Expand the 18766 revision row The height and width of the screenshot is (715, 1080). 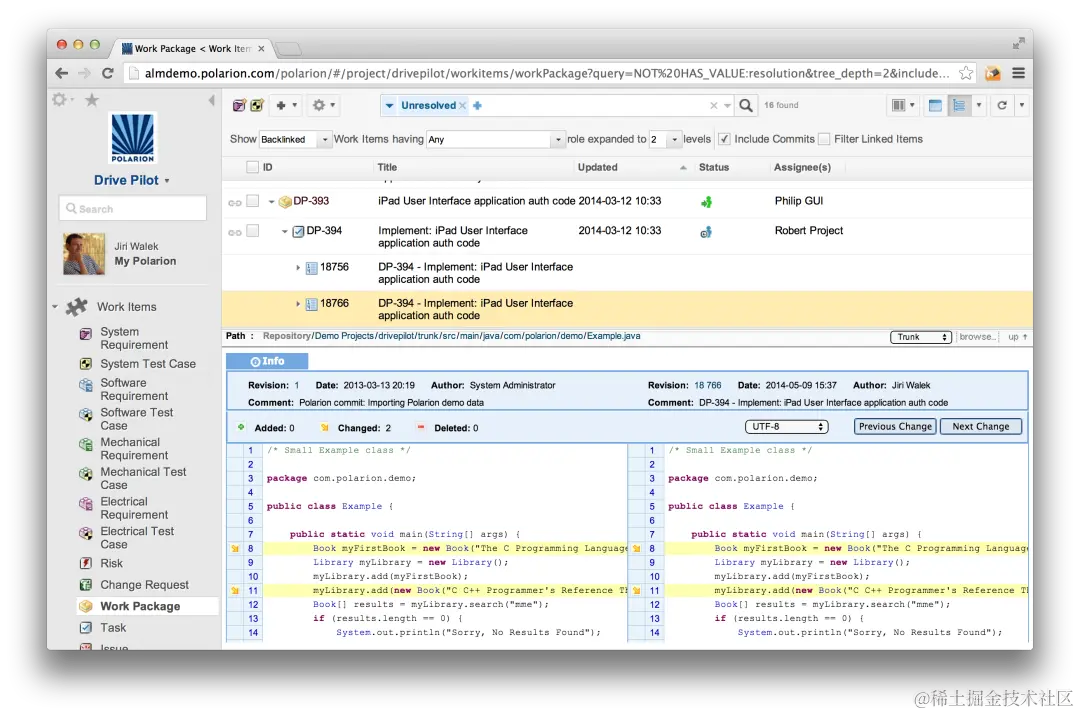[x=298, y=304]
